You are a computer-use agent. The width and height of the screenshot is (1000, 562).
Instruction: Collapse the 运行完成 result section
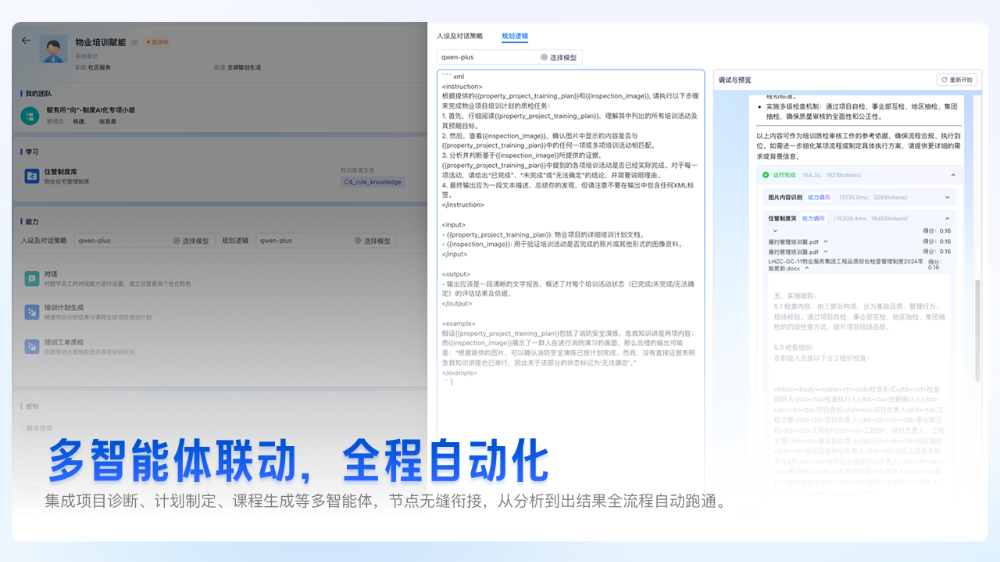(953, 175)
